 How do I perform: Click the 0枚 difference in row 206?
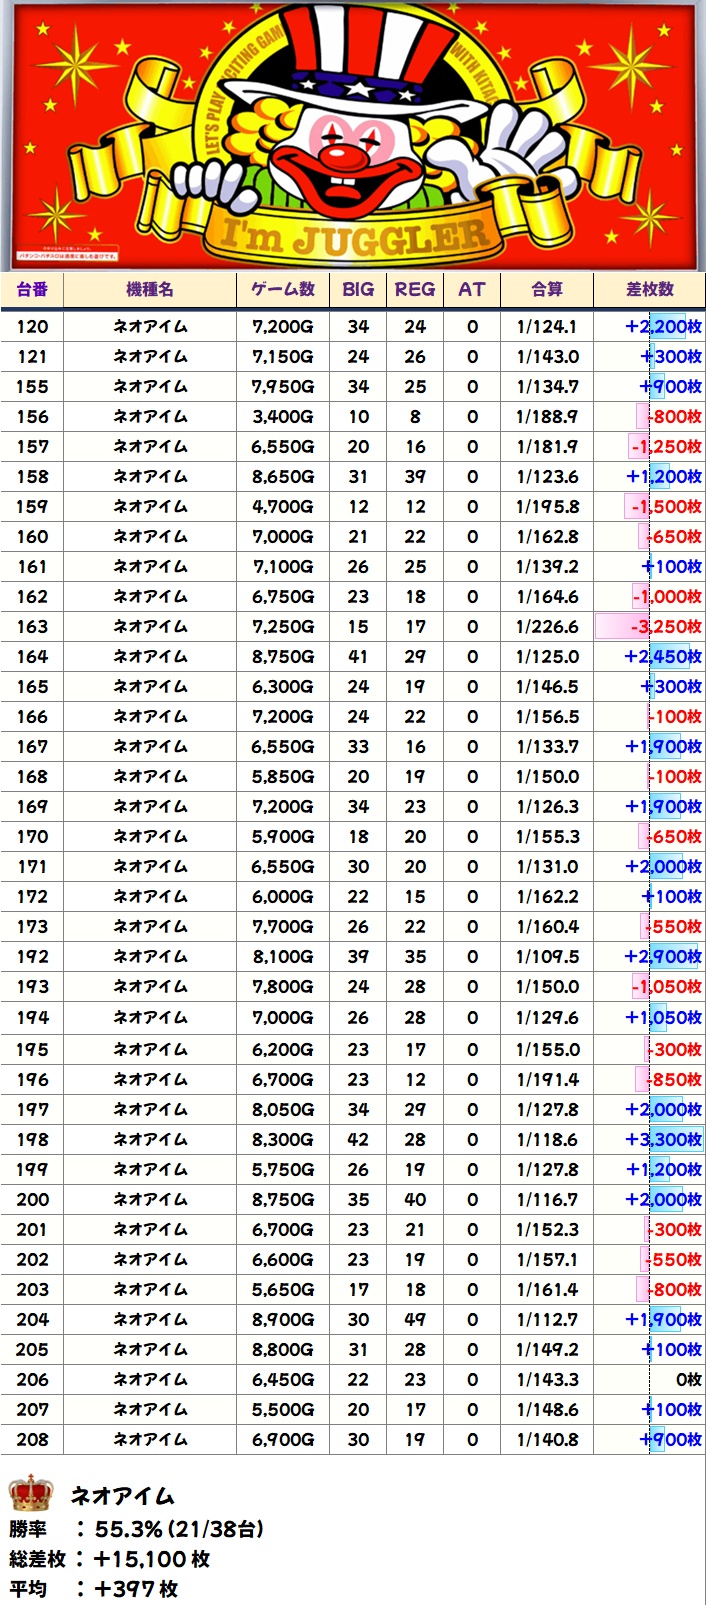pos(688,1379)
